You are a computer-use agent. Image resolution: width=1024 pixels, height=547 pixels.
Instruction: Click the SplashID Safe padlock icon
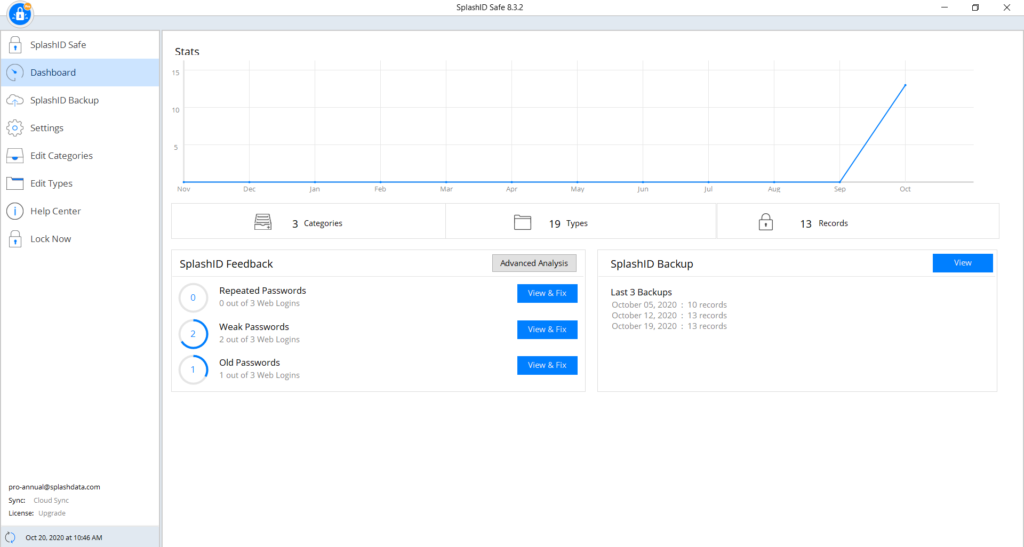pyautogui.click(x=15, y=45)
